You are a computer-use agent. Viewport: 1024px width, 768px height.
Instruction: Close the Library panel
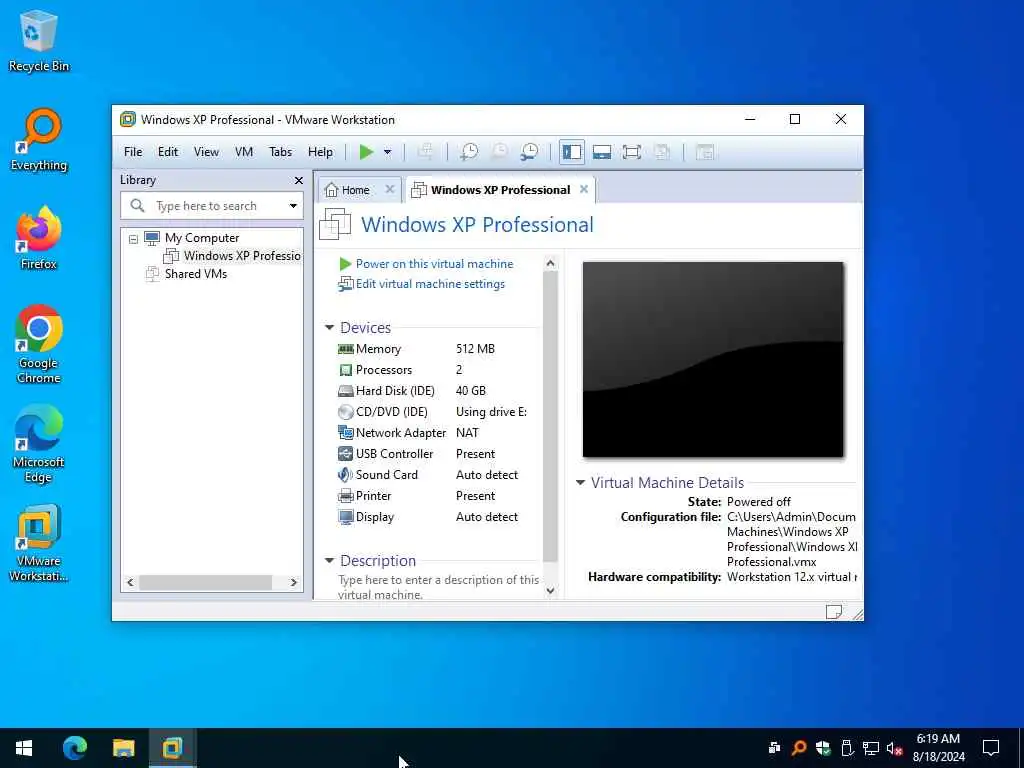point(298,180)
